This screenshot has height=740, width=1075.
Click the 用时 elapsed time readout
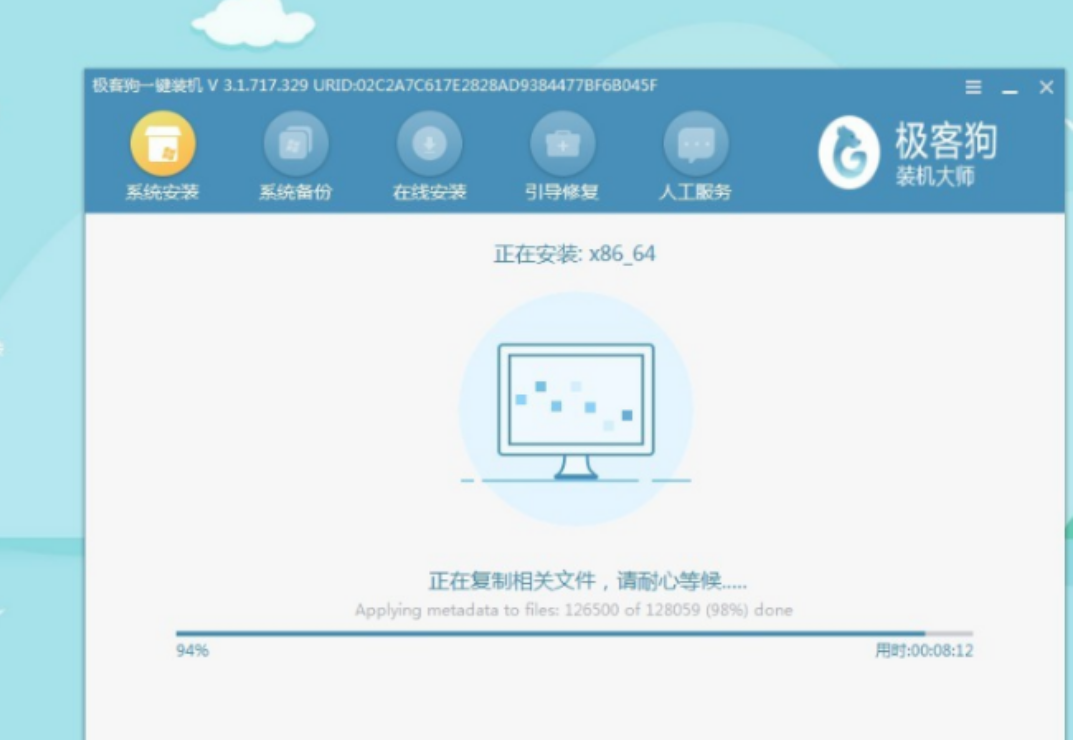click(x=923, y=651)
